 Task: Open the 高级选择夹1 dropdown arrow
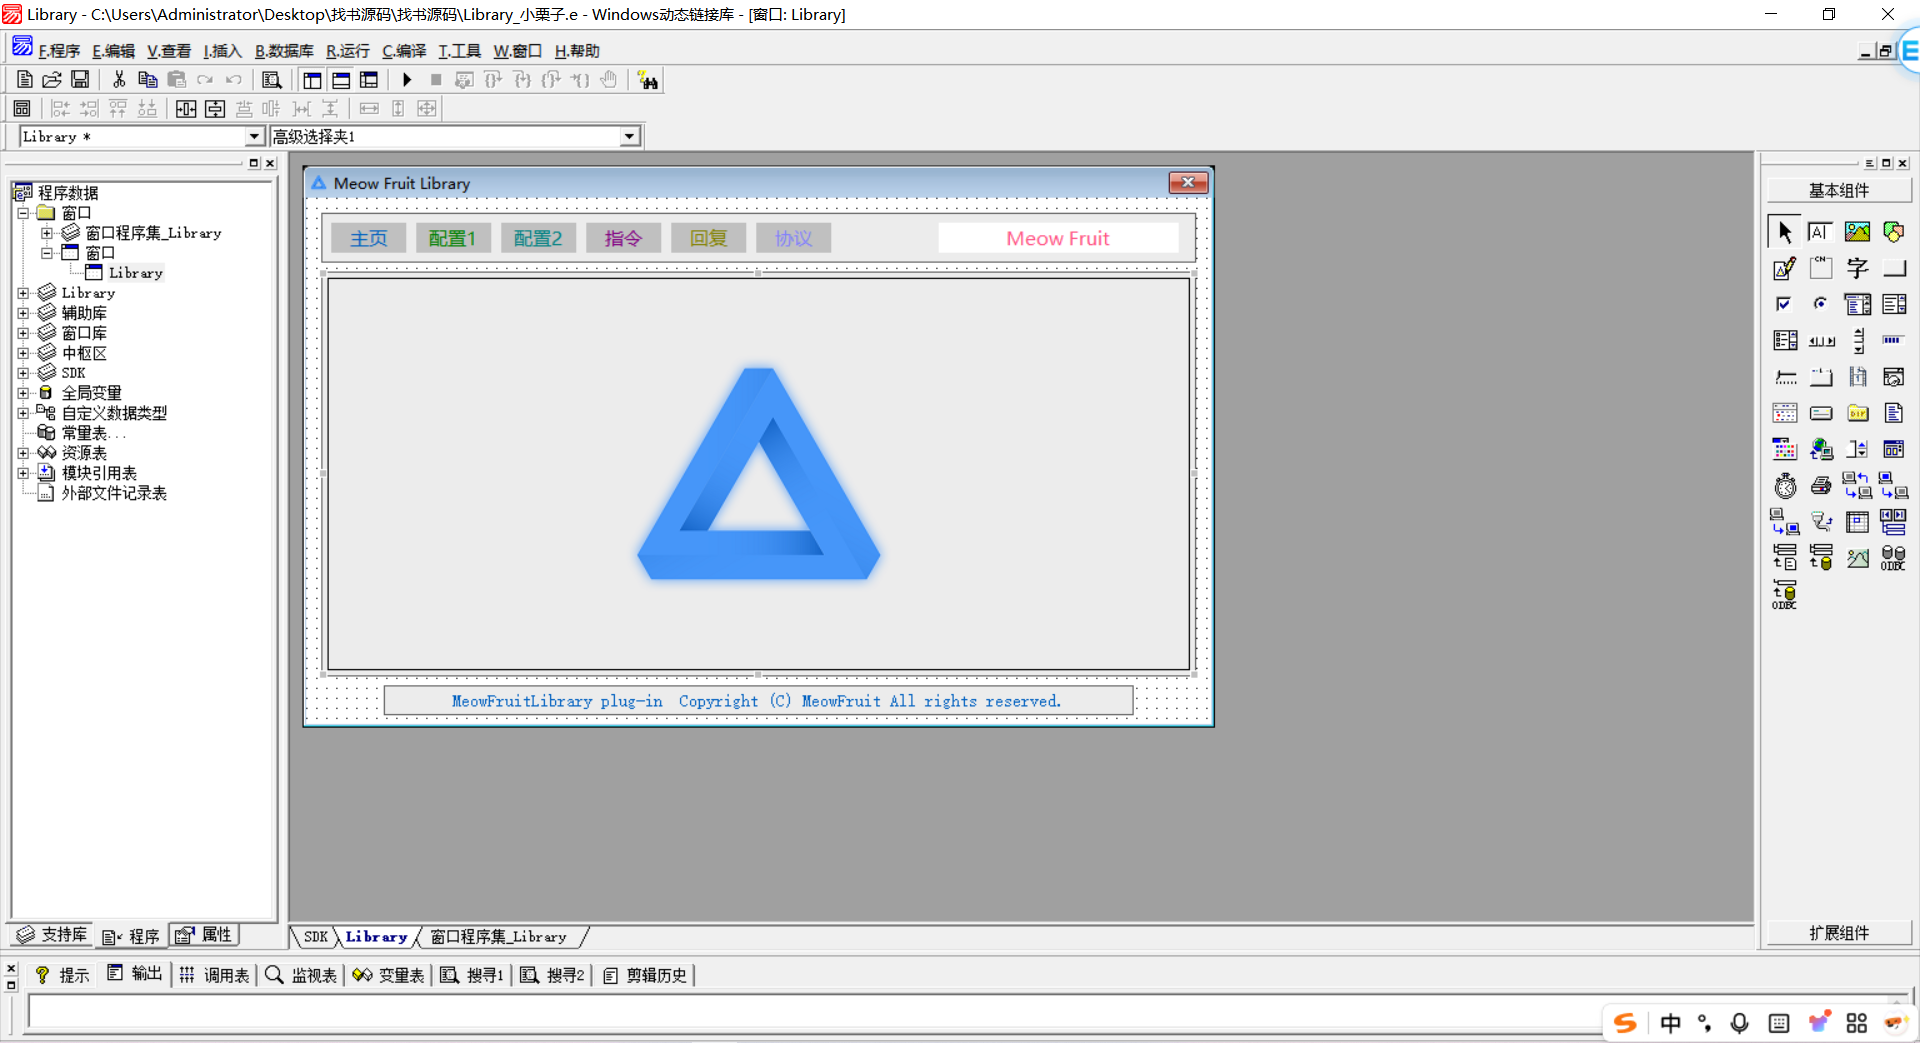pos(629,137)
